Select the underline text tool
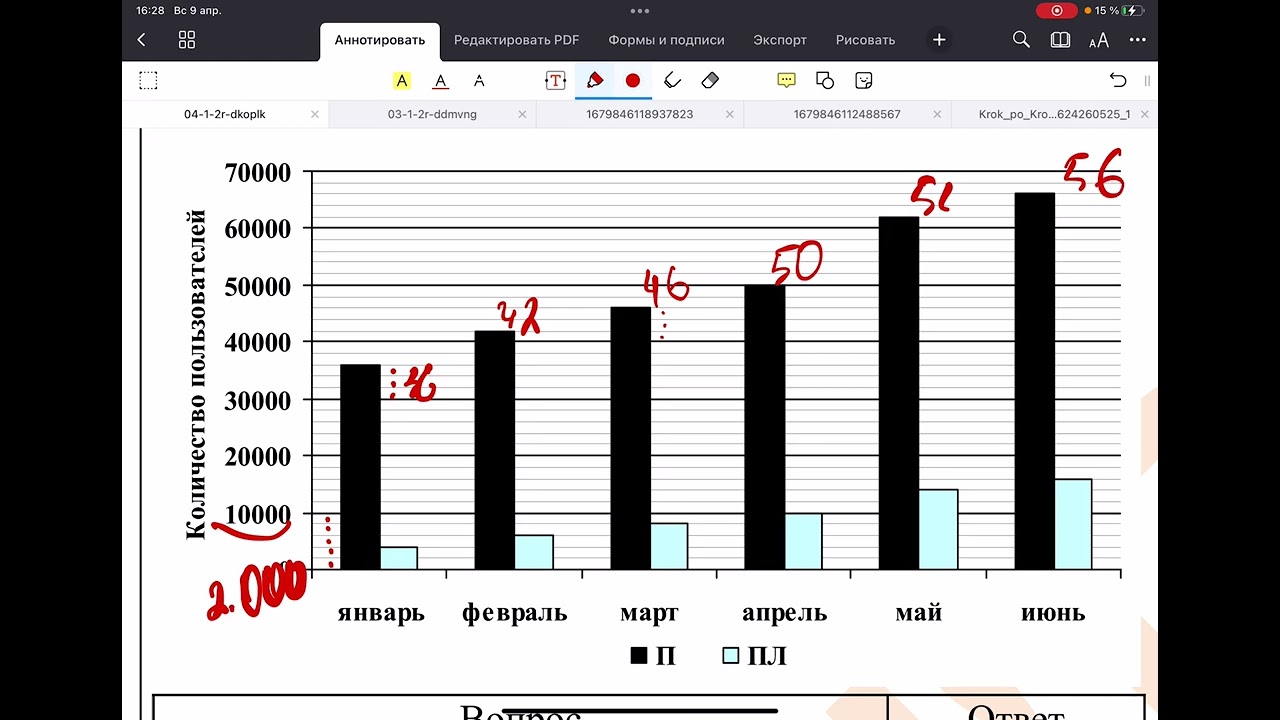1280x720 pixels. click(441, 81)
